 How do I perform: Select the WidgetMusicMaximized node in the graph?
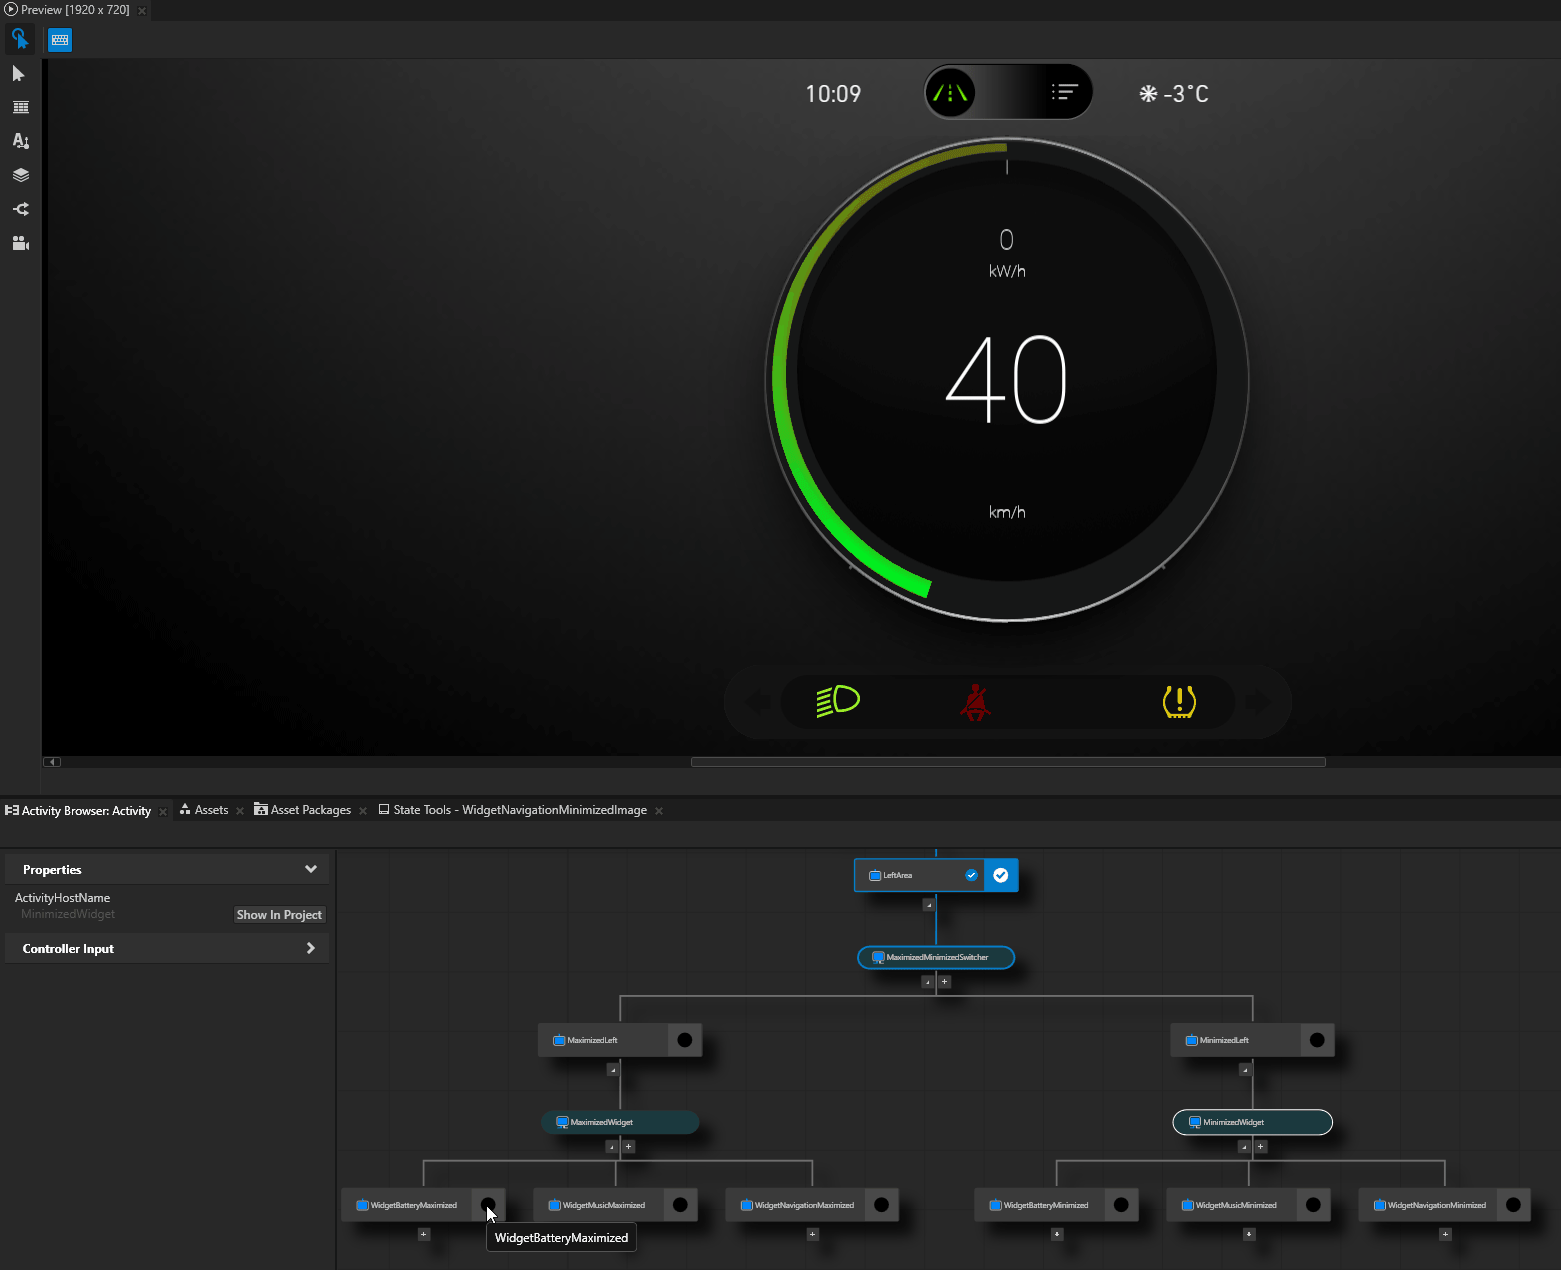(604, 1204)
